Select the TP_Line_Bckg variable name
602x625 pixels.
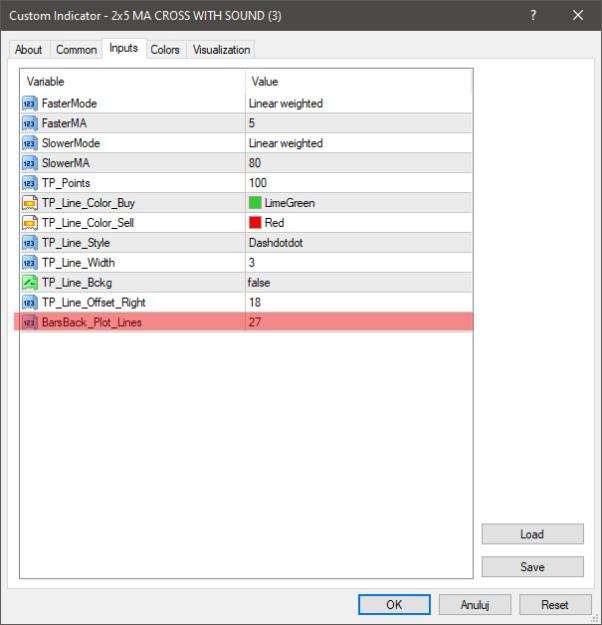tap(77, 283)
